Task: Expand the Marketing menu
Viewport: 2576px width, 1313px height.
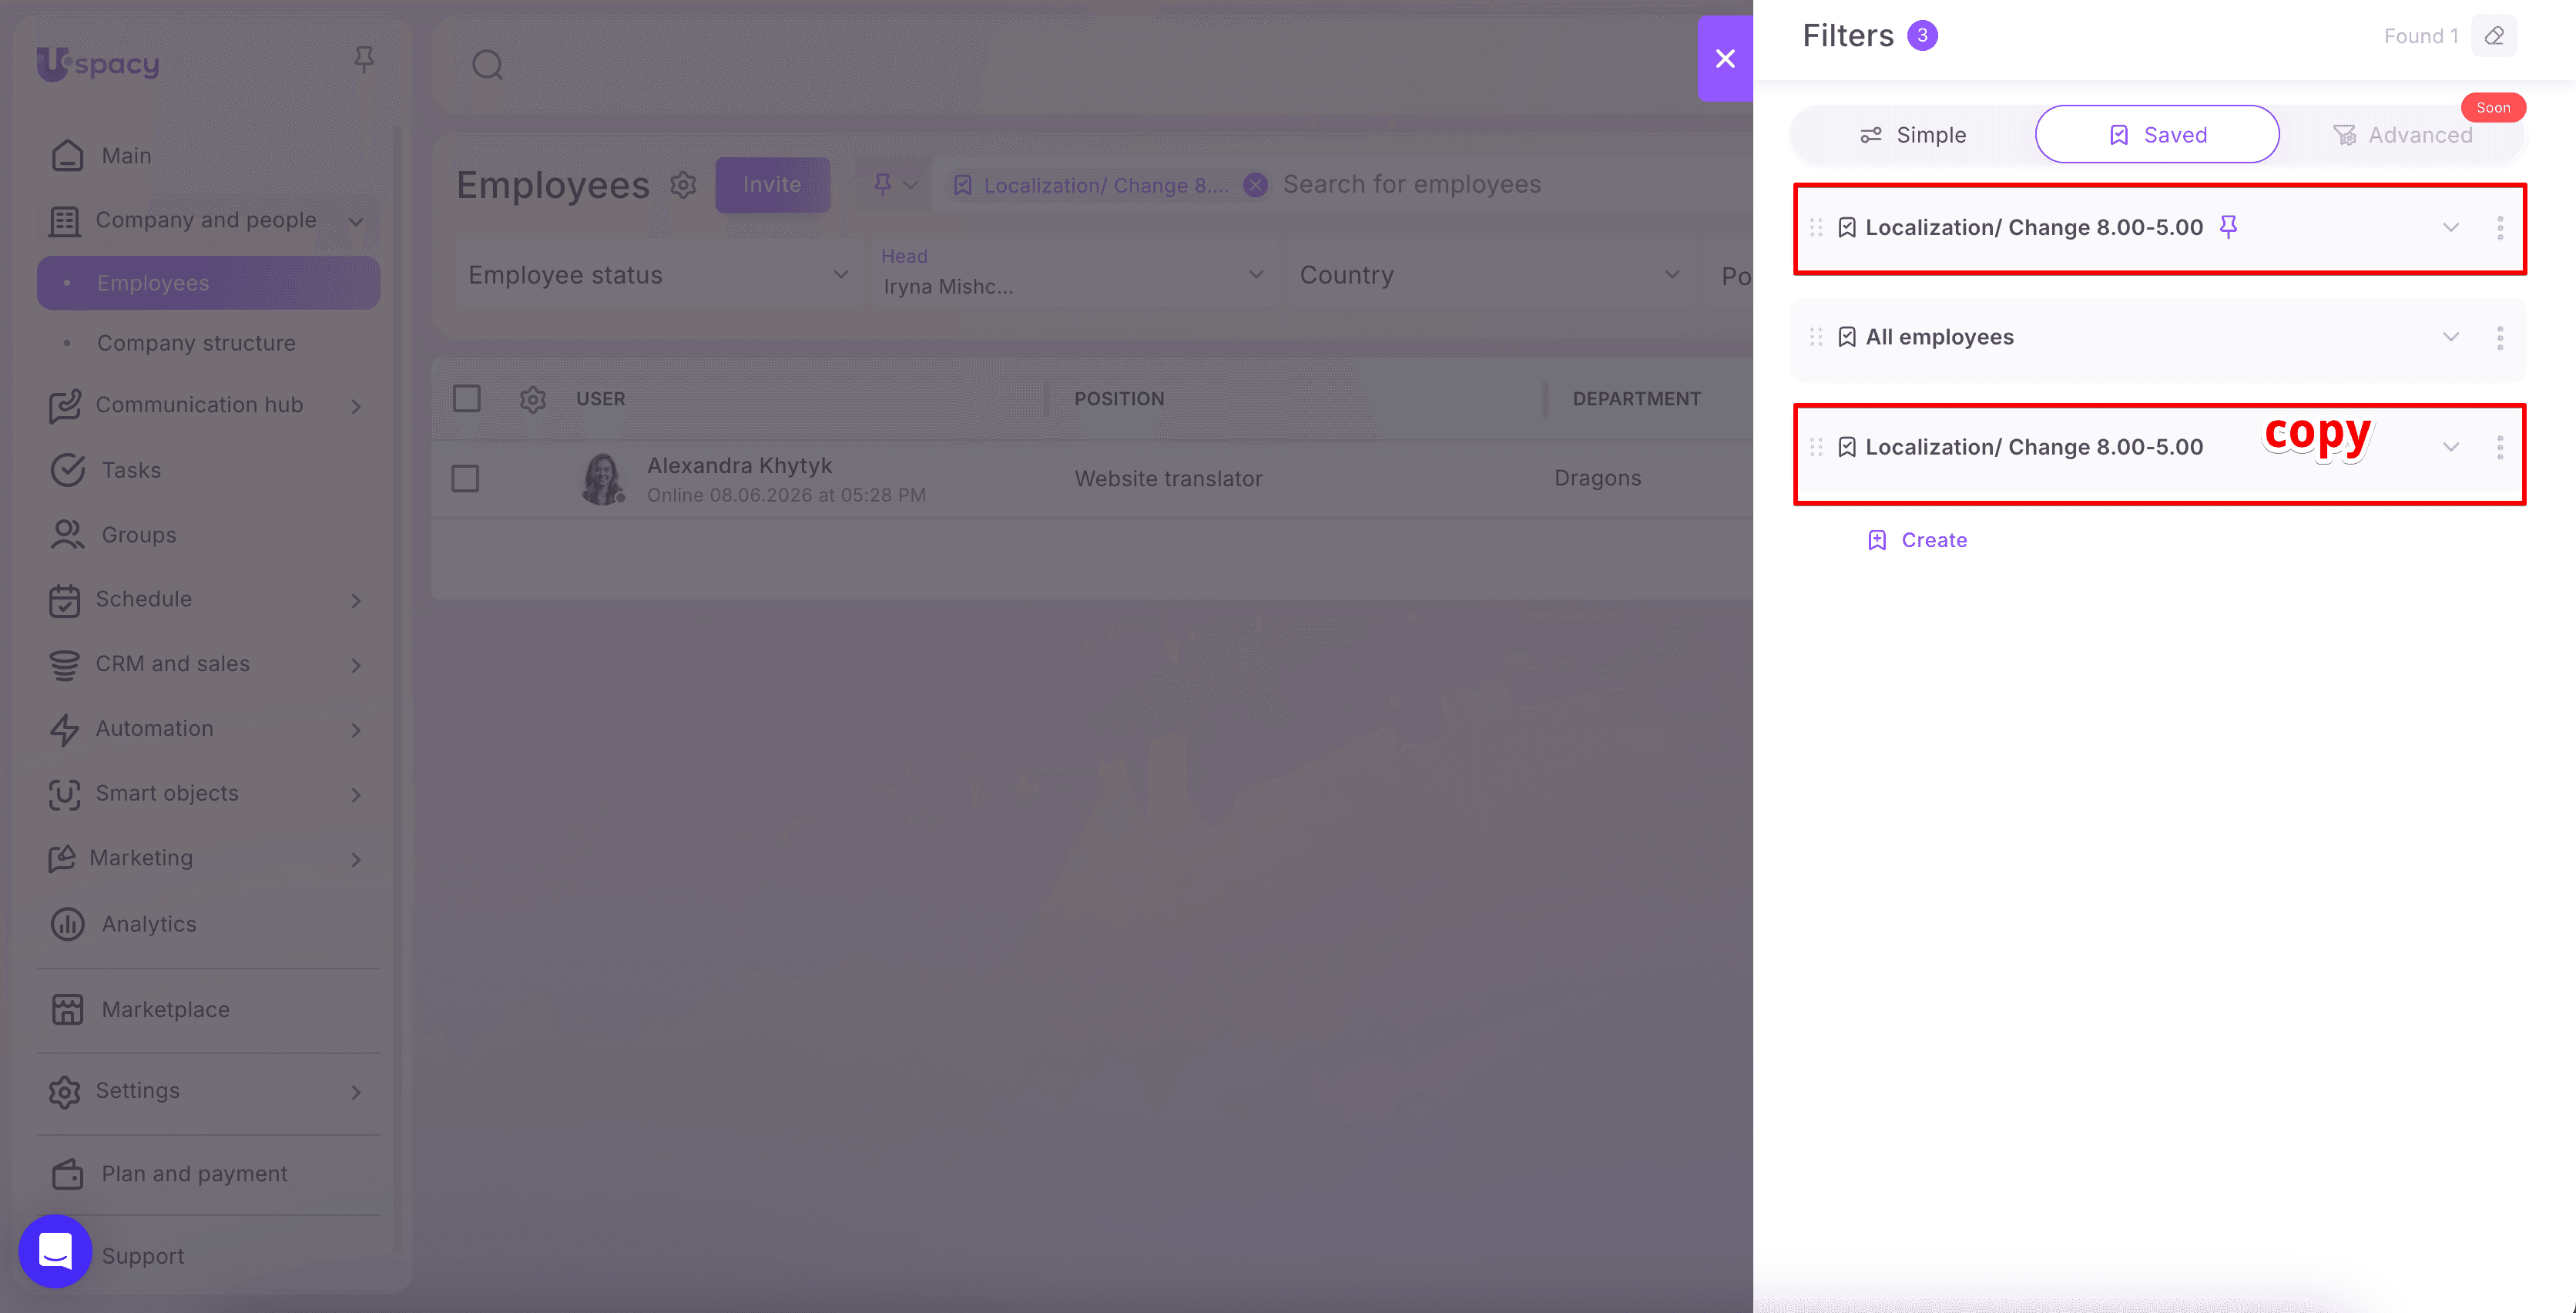Action: click(355, 858)
